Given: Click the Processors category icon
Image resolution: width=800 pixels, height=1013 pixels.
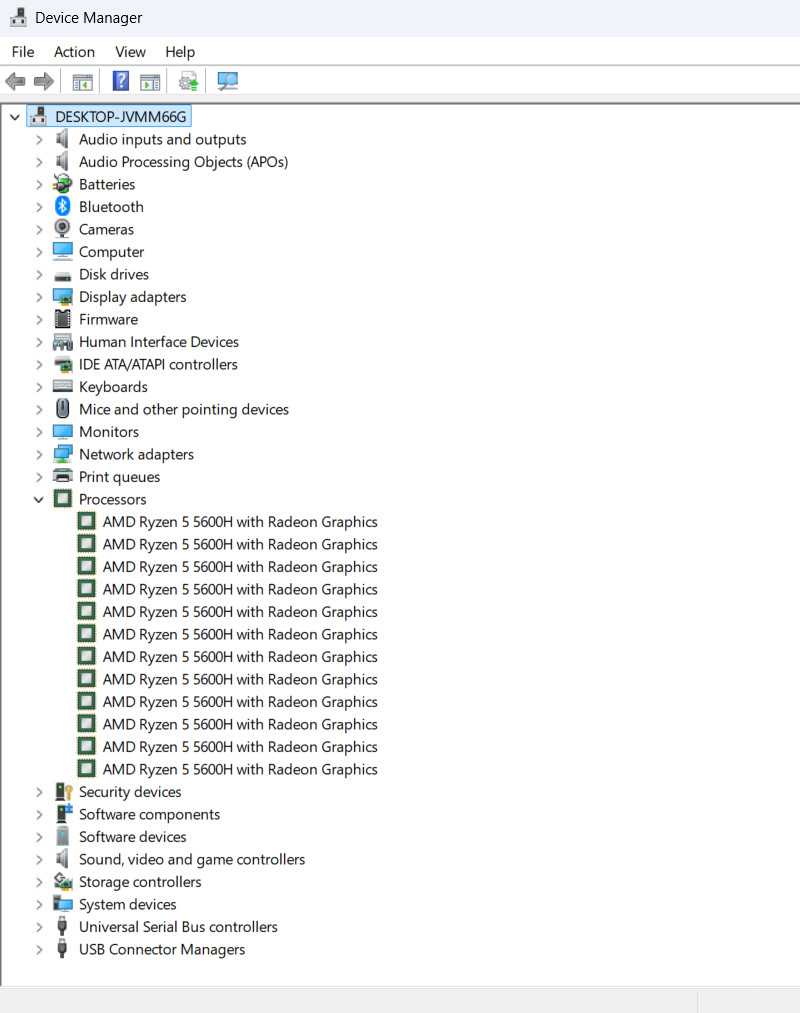Looking at the screenshot, I should tap(63, 499).
